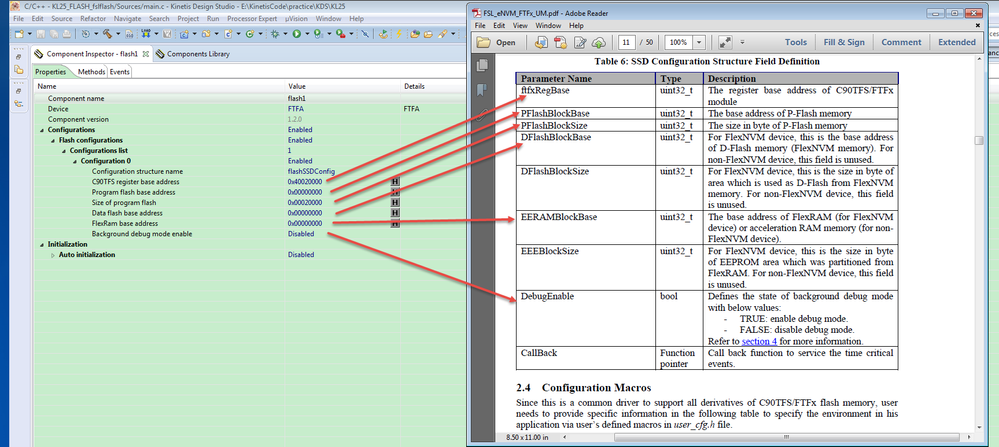This screenshot has width=999, height=447.
Task: Toggle Flash configurations Enabled value
Action: click(x=300, y=140)
